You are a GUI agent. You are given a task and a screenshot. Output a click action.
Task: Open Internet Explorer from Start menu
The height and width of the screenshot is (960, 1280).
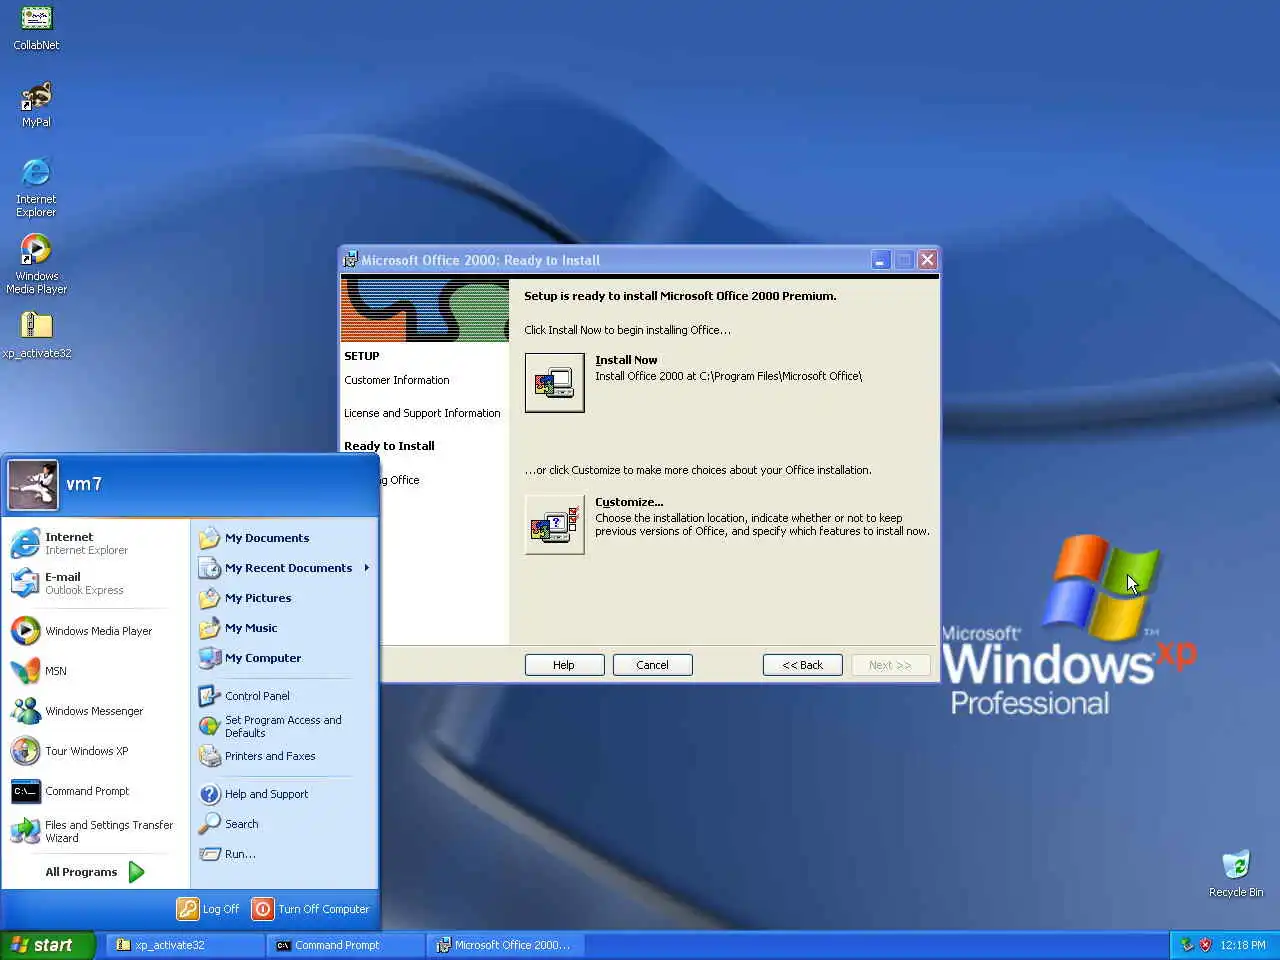point(96,543)
